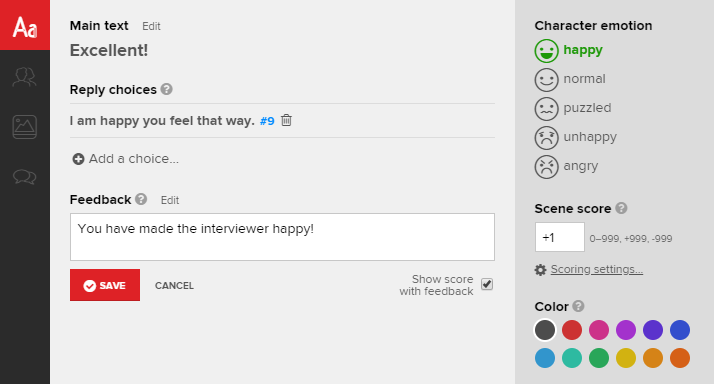Open the dialogue bubbles tab in sidebar
The height and width of the screenshot is (384, 714).
[25, 176]
